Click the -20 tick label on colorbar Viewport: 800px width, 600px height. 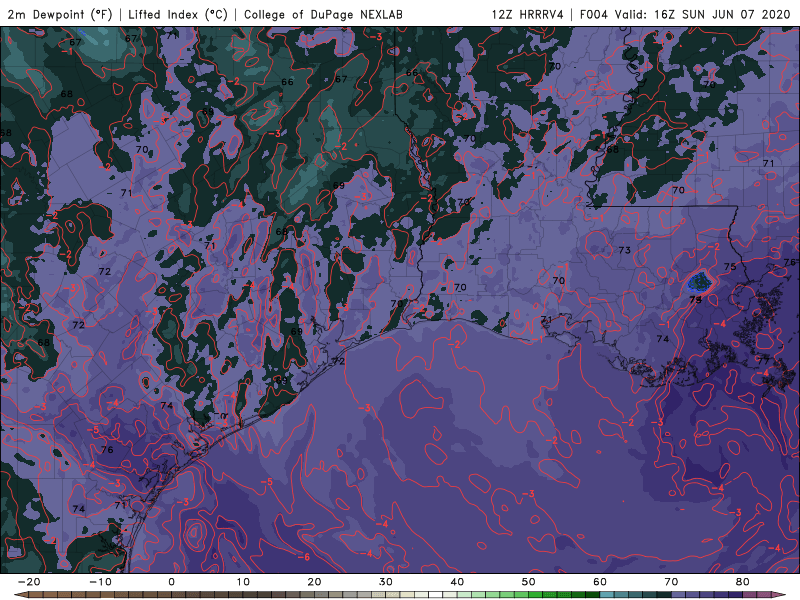click(29, 582)
